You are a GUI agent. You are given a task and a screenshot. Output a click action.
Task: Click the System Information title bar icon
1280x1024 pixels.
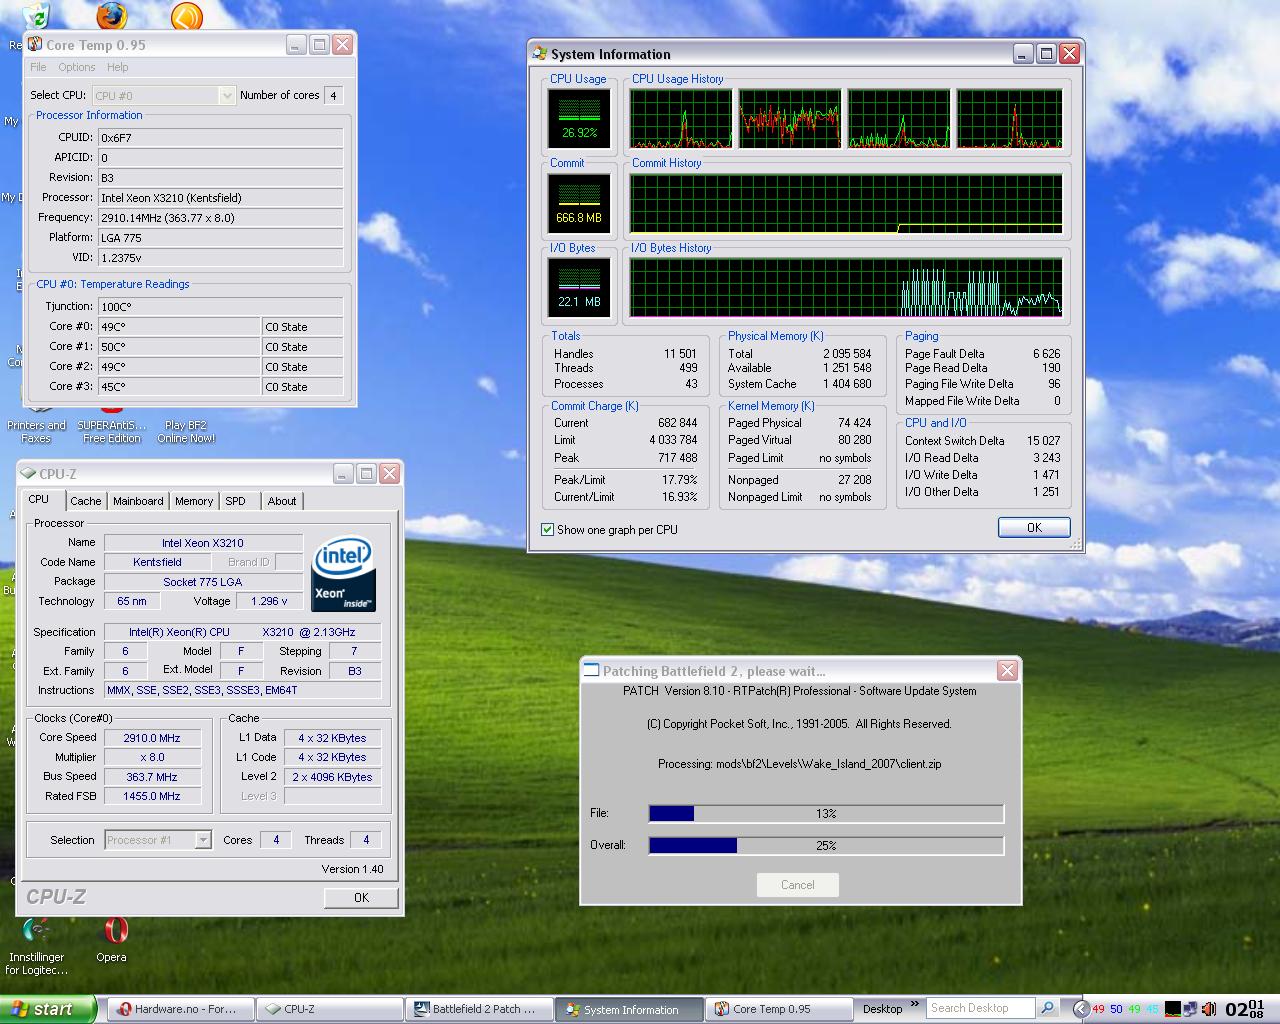coord(540,54)
